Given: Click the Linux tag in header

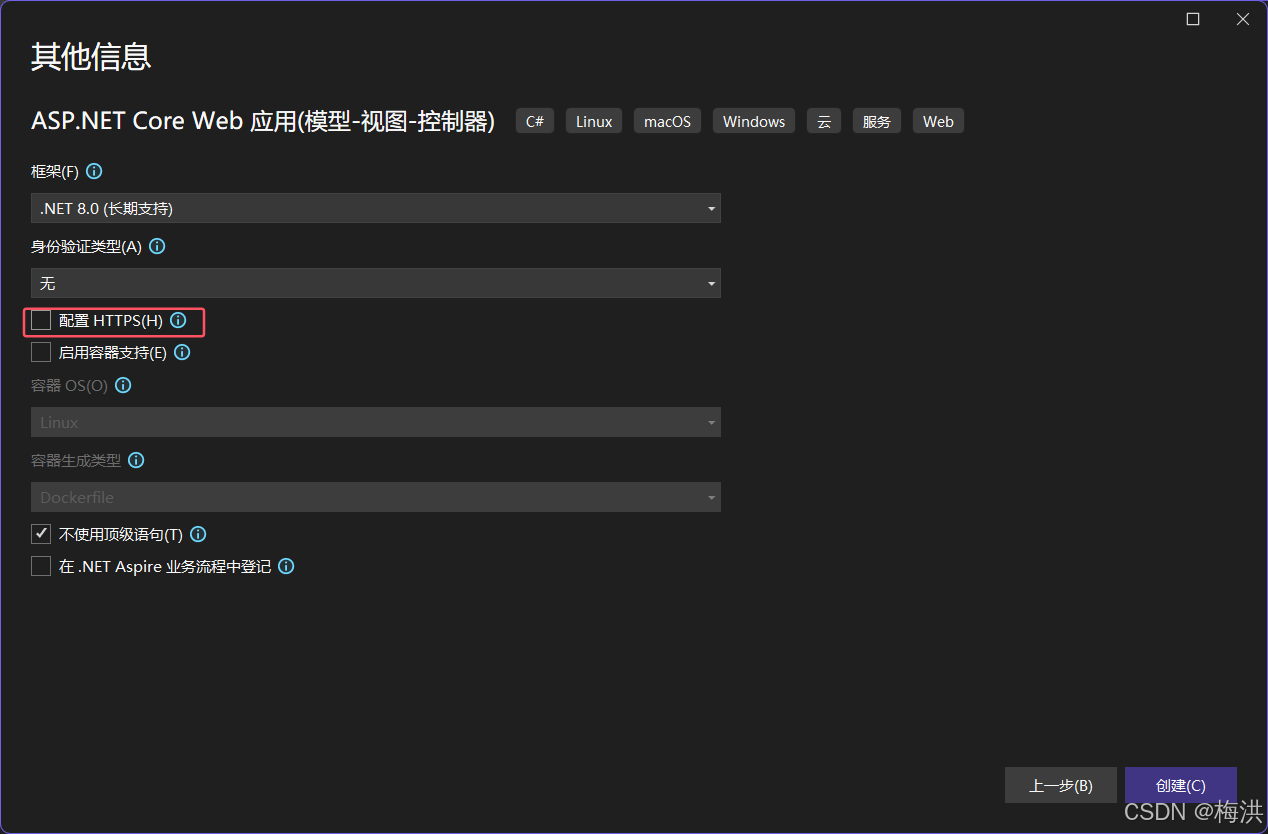Looking at the screenshot, I should [x=594, y=121].
